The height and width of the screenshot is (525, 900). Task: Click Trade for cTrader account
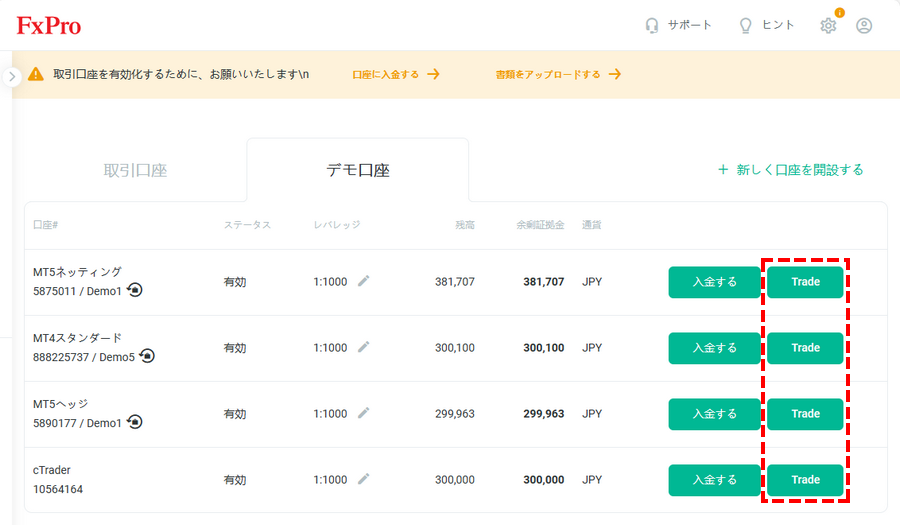point(805,480)
